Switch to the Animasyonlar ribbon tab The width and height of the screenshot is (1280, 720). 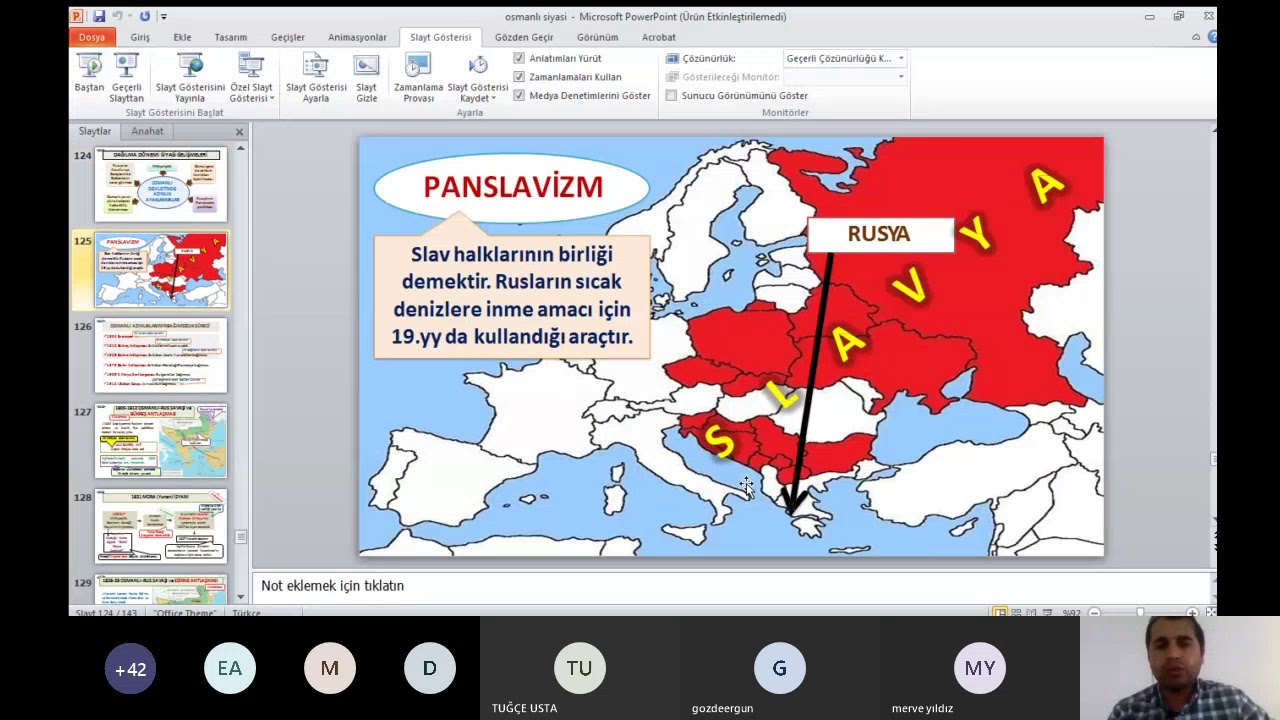(x=357, y=37)
